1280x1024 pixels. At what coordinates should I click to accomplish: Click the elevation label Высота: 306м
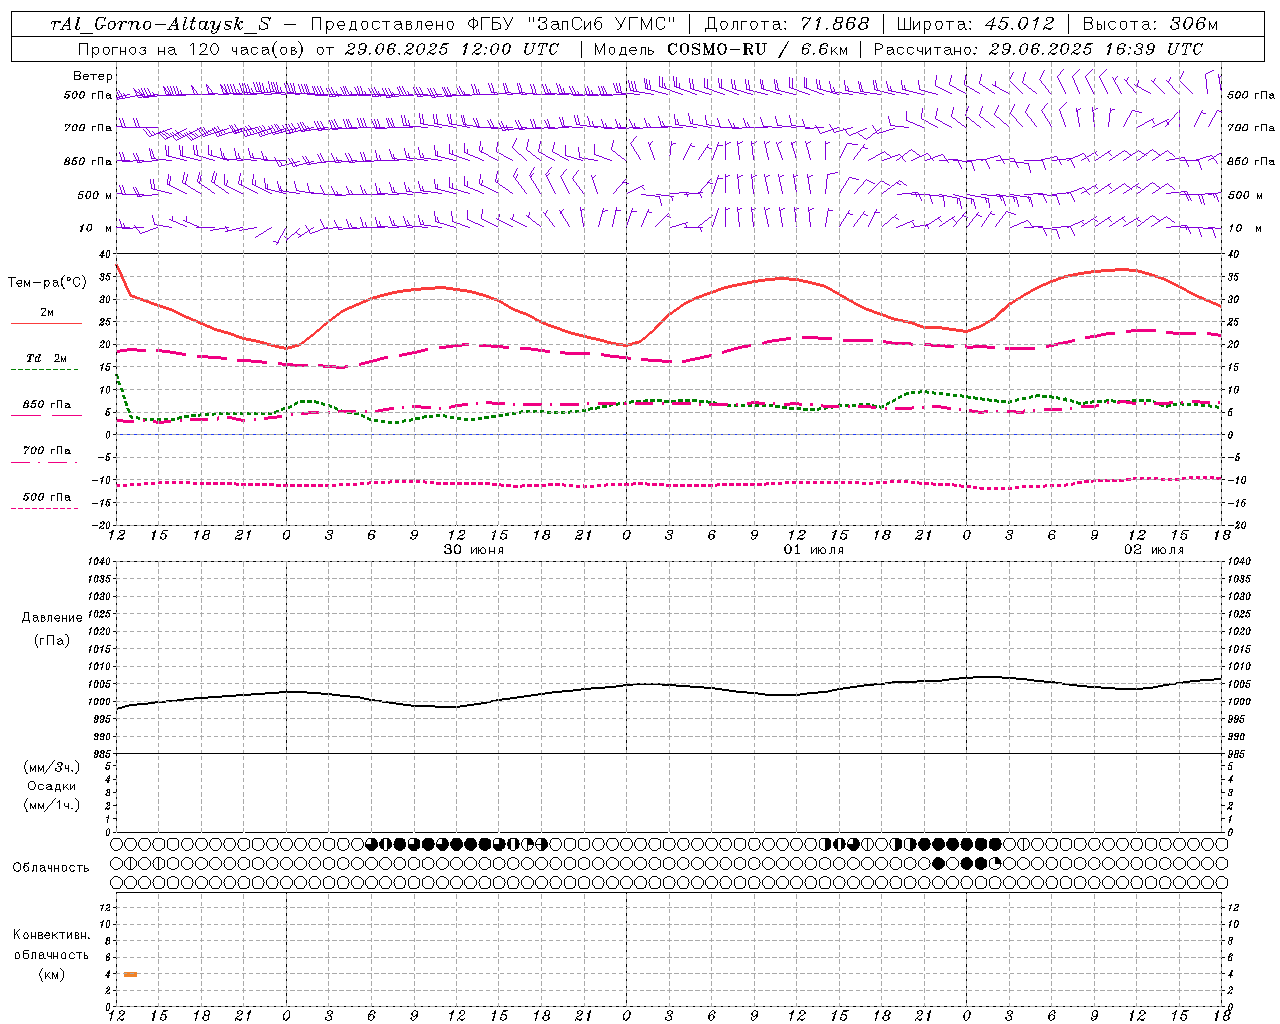click(1151, 24)
